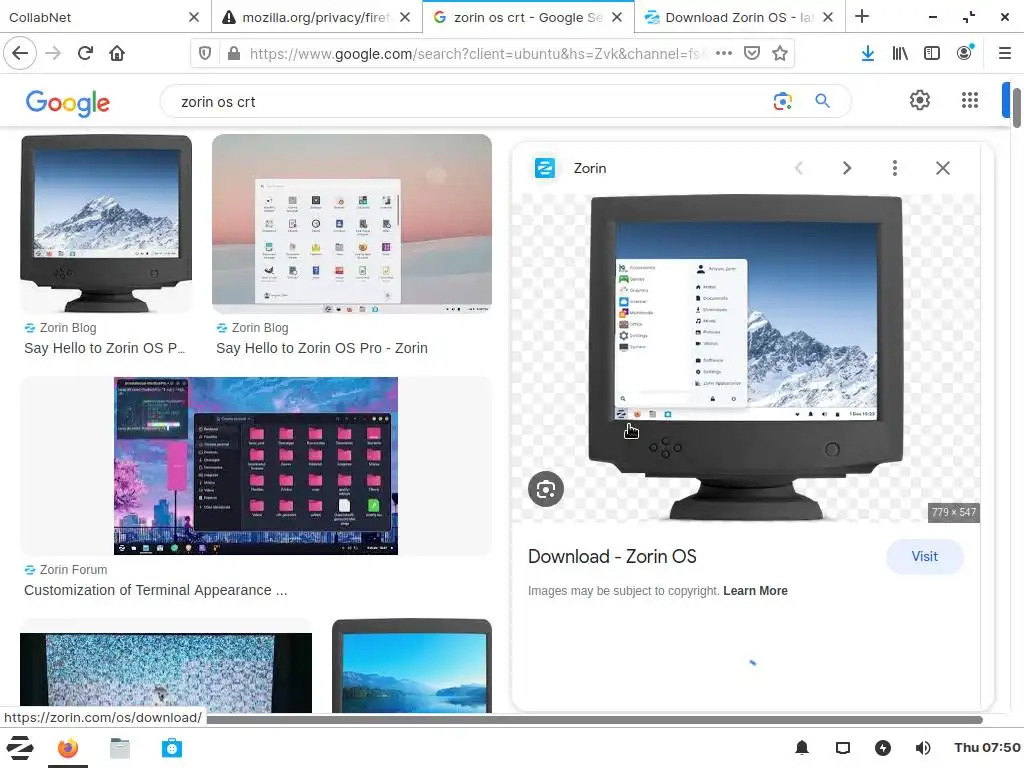The height and width of the screenshot is (768, 1024).
Task: Open the Firefox home page
Action: (117, 53)
